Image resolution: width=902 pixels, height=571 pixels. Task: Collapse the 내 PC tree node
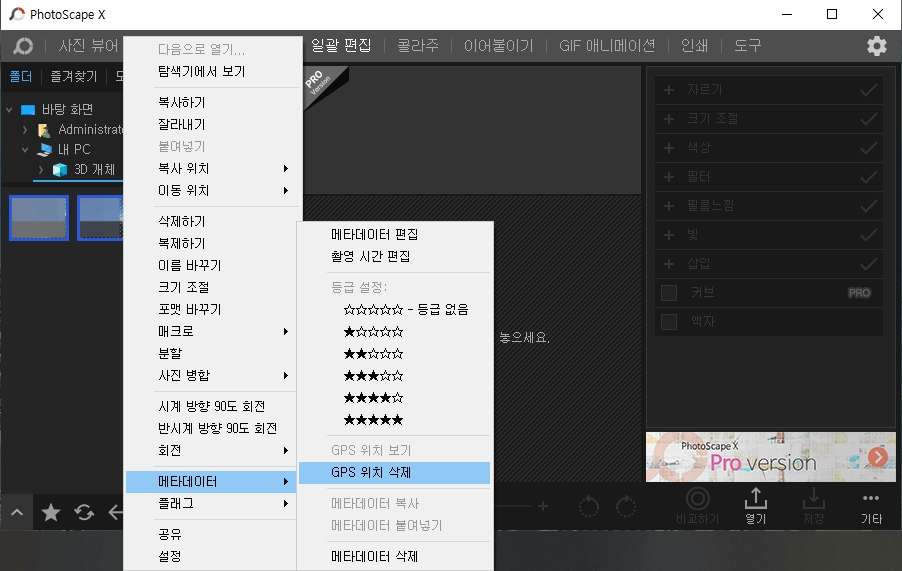pos(25,150)
